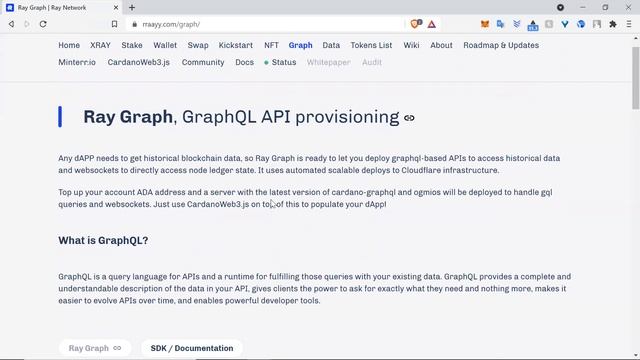Image resolution: width=640 pixels, height=360 pixels.
Task: Open the extension with the blue stacked chevrons
Action: point(516,24)
